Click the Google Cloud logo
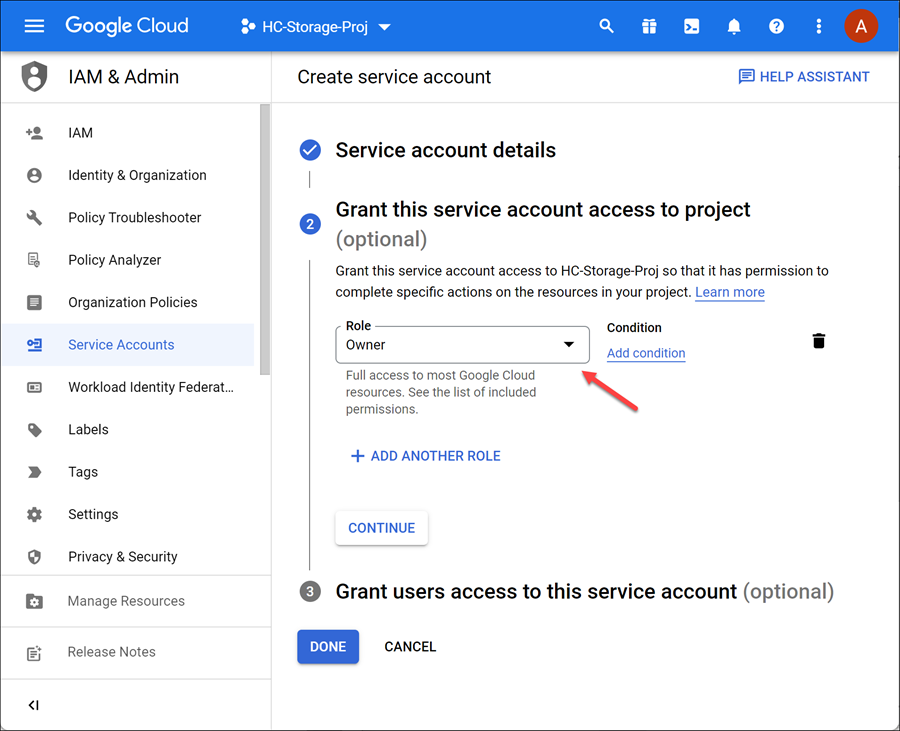900x731 pixels. coord(127,26)
